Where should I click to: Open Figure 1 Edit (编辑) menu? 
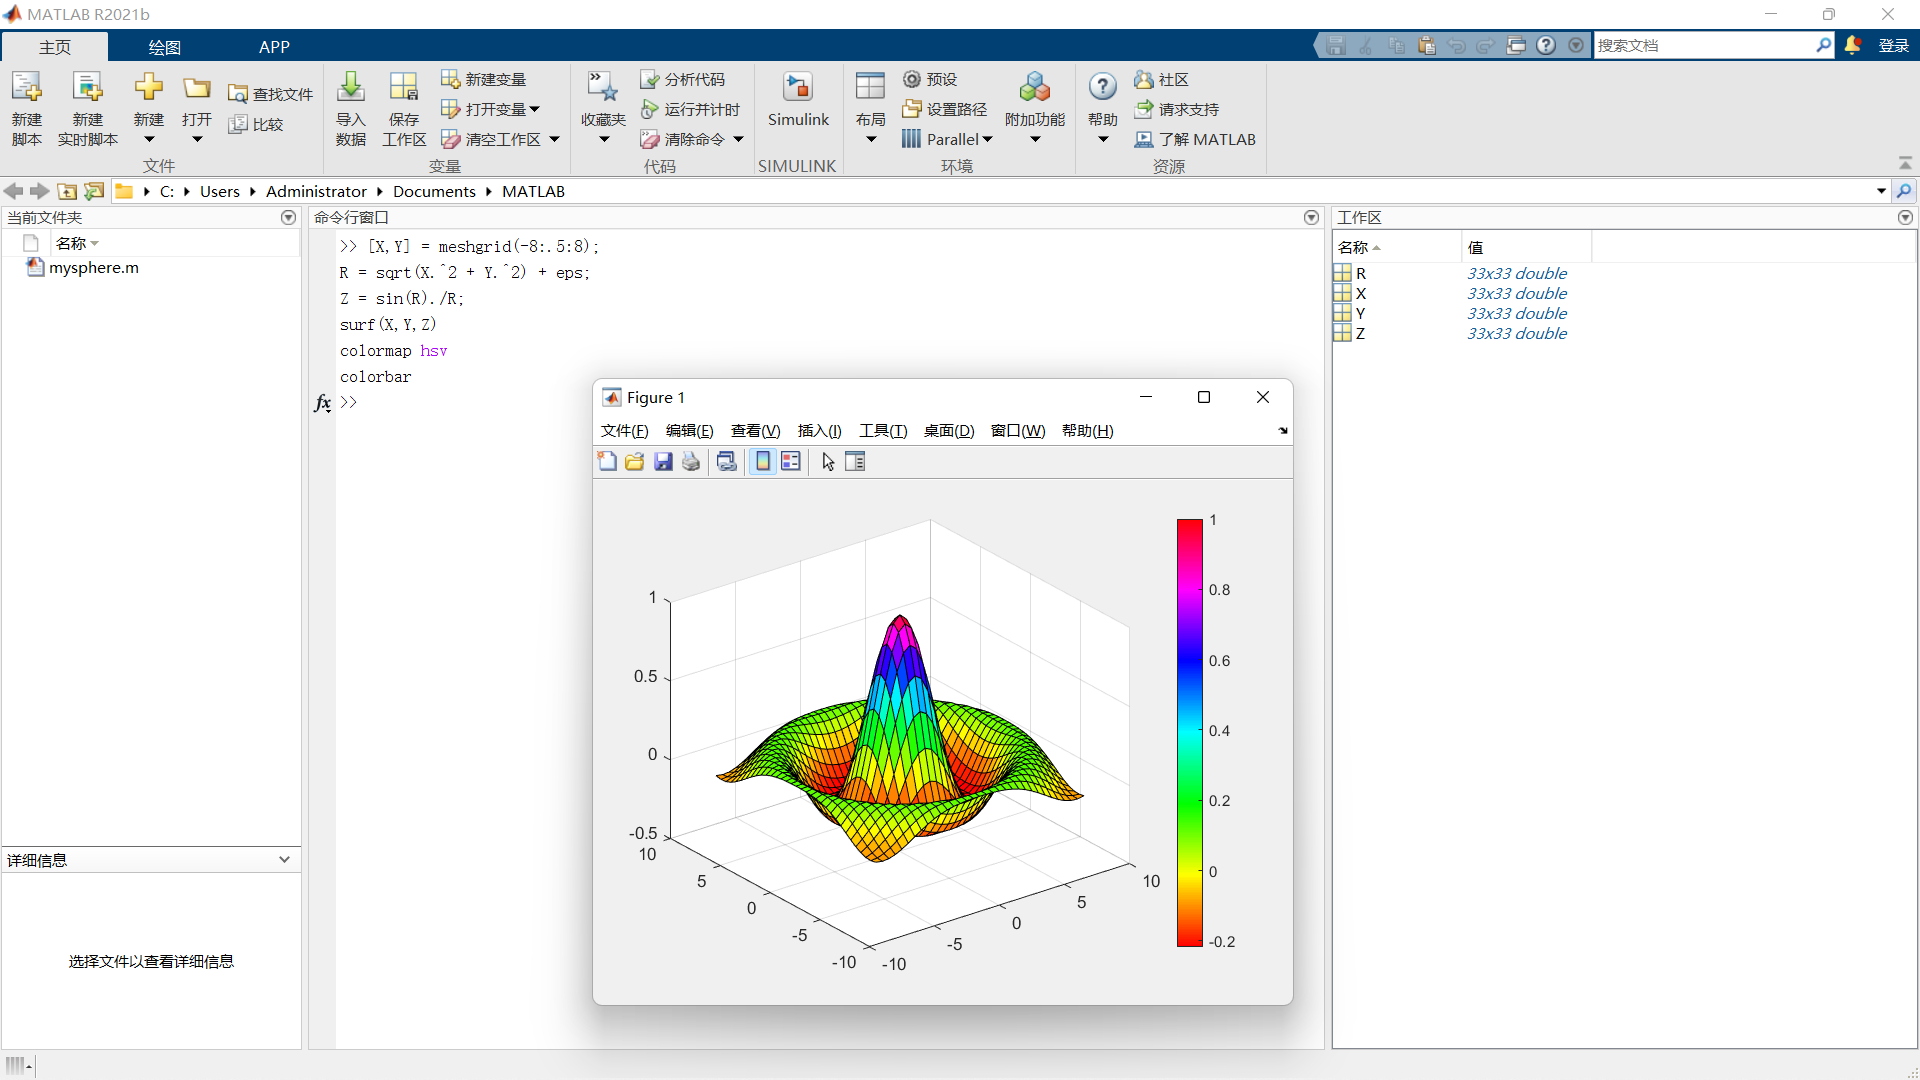689,431
